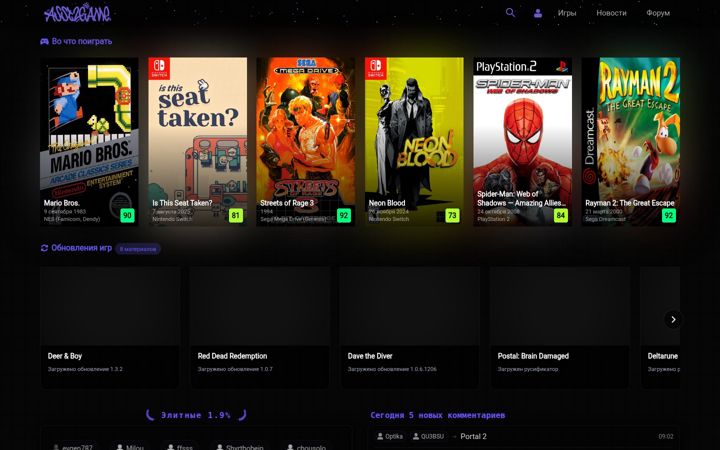Open the Is This Seat Taken? cover
The image size is (720, 450).
[x=197, y=141]
